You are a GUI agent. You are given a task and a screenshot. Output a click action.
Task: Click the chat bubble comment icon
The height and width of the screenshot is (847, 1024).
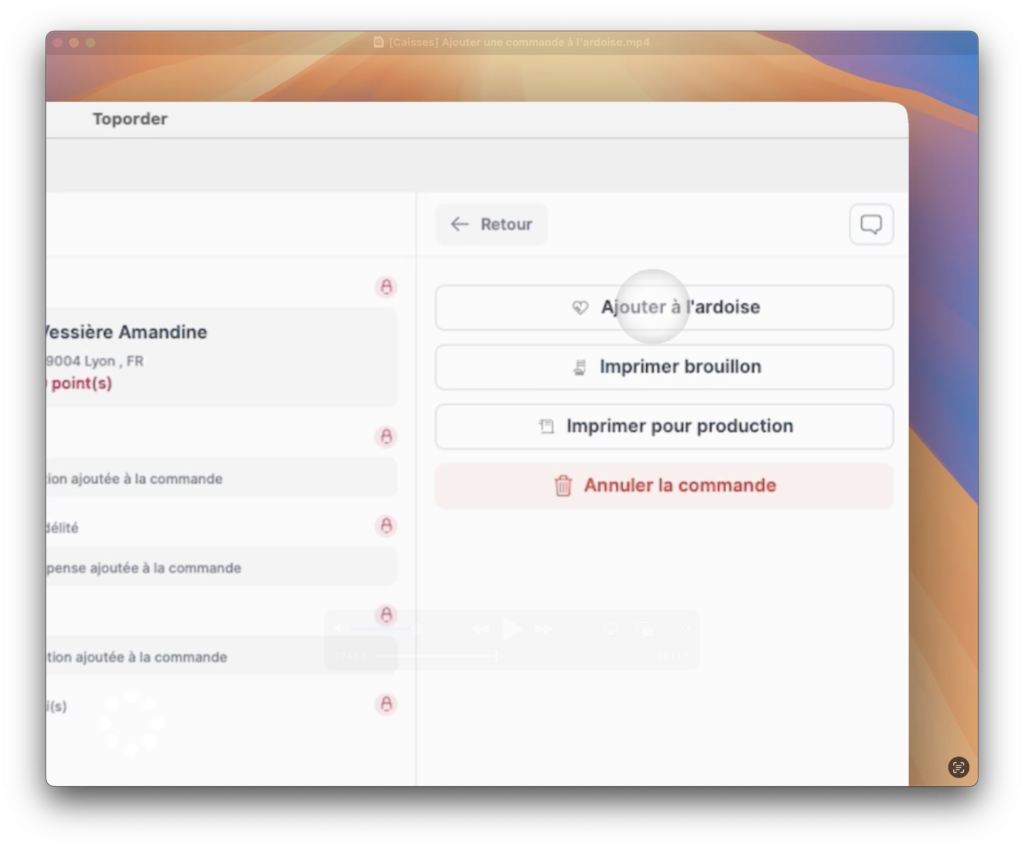(871, 224)
